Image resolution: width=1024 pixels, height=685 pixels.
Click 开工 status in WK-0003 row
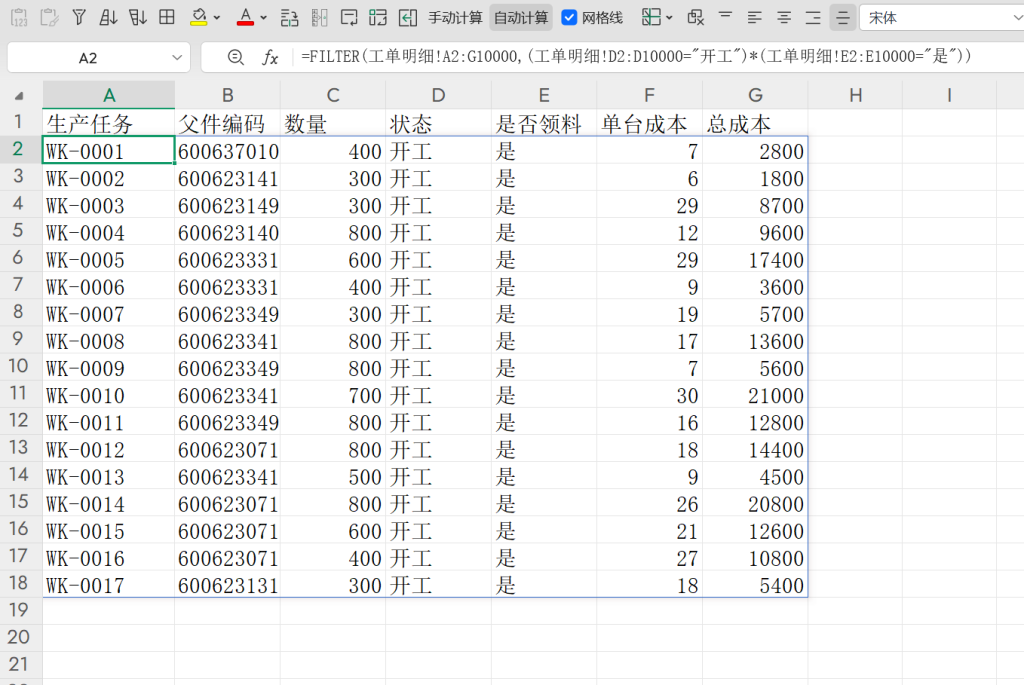438,205
